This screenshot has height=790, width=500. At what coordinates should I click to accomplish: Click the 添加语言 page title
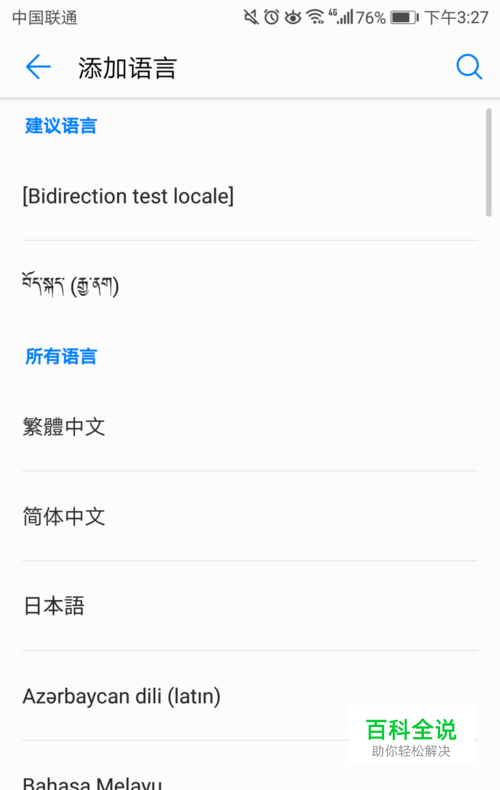[x=128, y=68]
